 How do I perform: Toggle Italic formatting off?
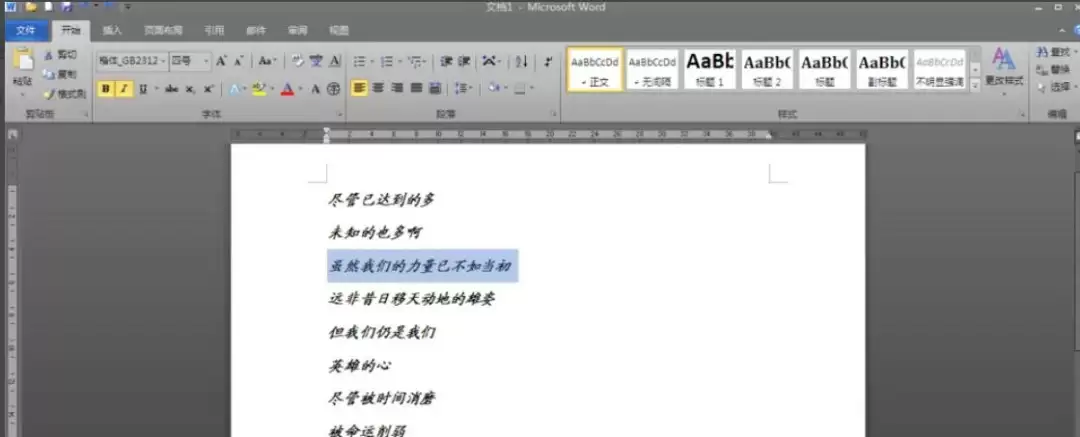124,89
